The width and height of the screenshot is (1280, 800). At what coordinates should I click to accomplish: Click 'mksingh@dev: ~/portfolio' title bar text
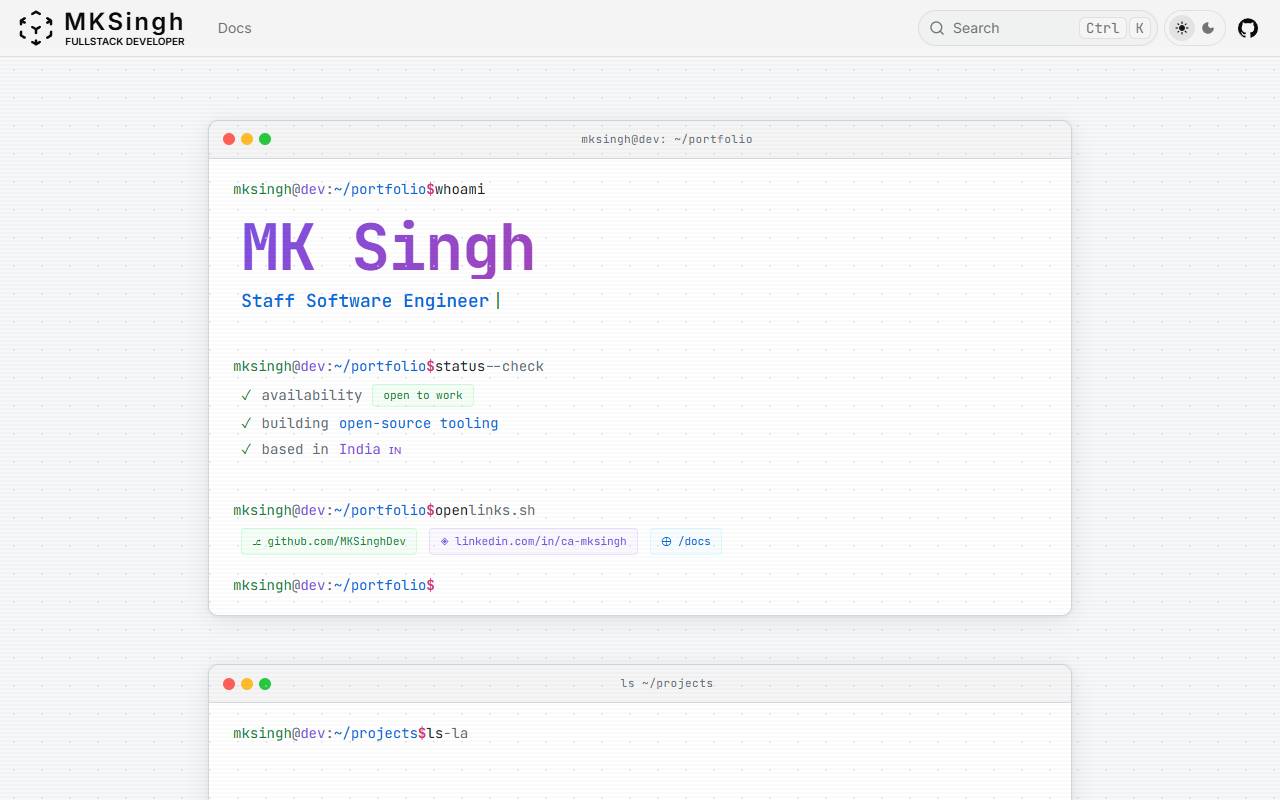point(666,139)
